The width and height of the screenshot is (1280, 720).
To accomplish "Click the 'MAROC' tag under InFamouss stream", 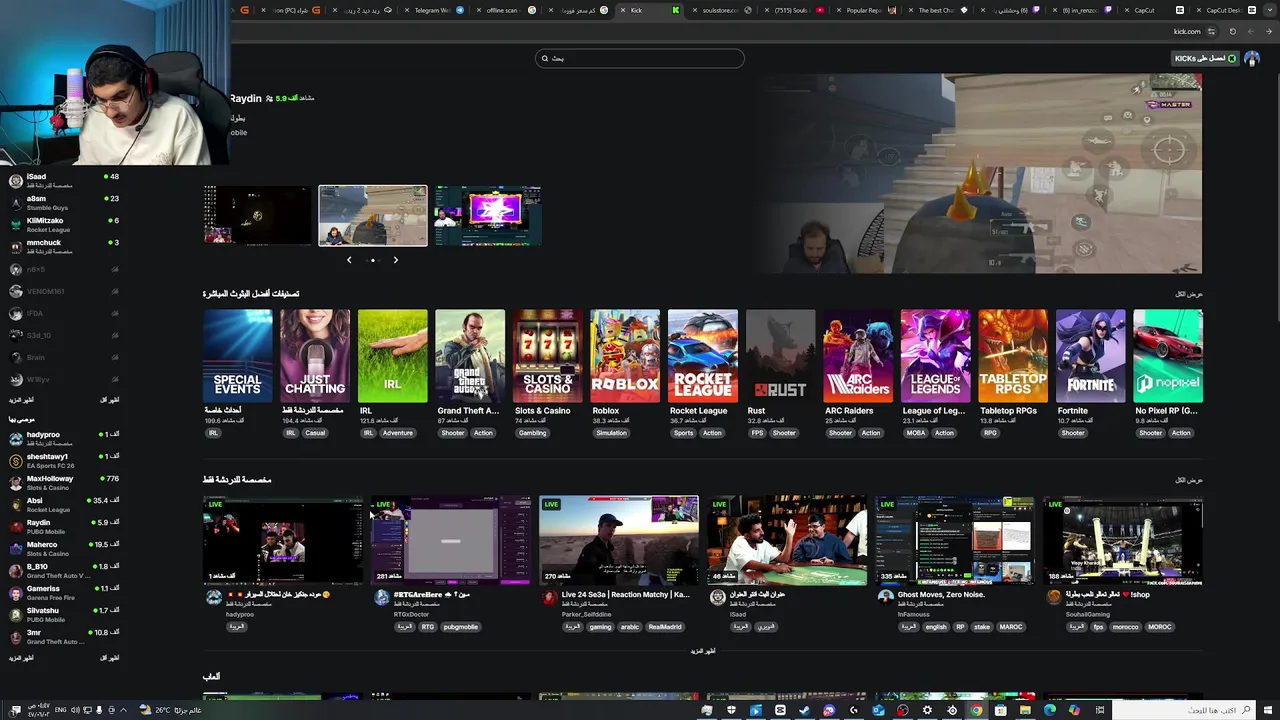I will [x=1011, y=627].
